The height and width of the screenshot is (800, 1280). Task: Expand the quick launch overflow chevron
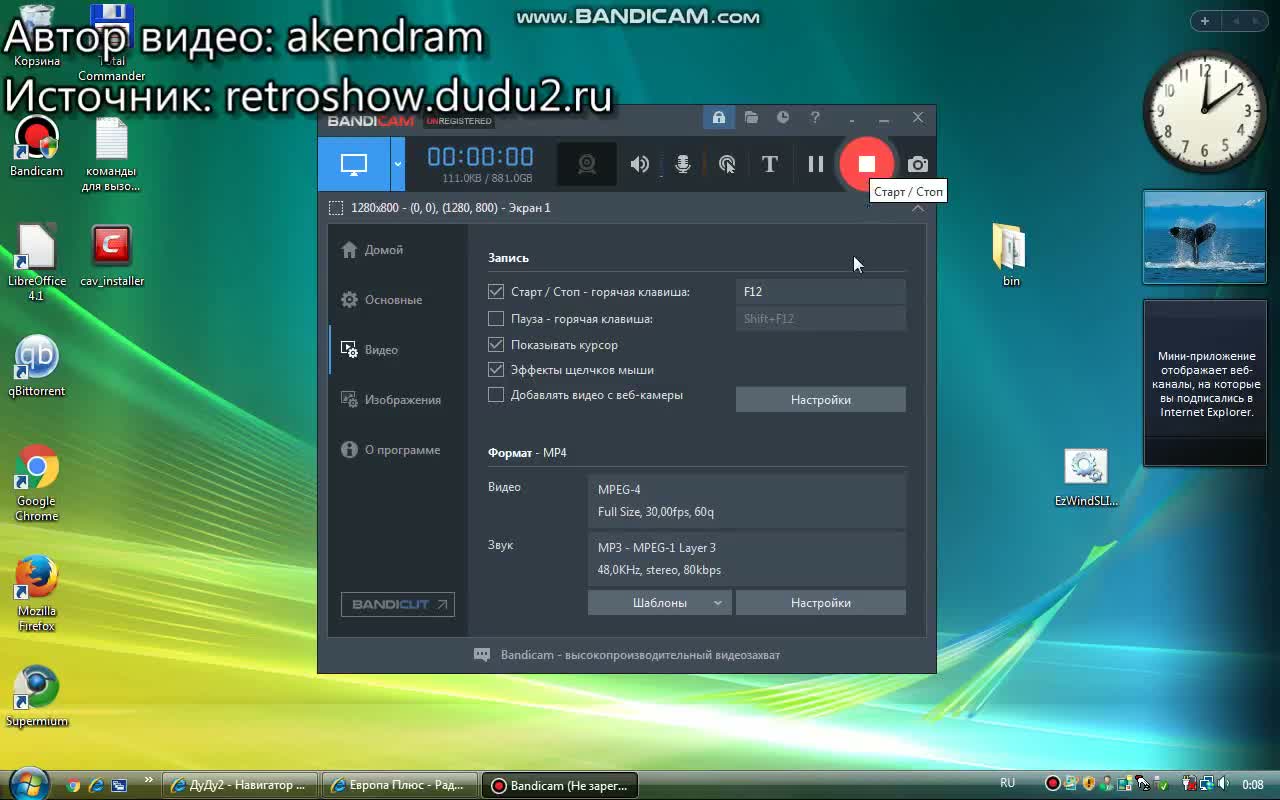click(x=149, y=781)
